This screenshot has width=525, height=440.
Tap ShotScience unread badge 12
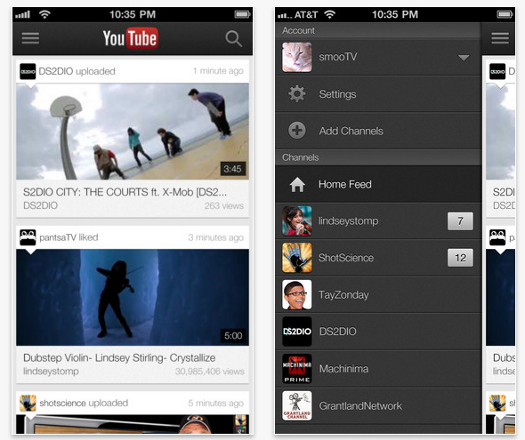[x=460, y=258]
